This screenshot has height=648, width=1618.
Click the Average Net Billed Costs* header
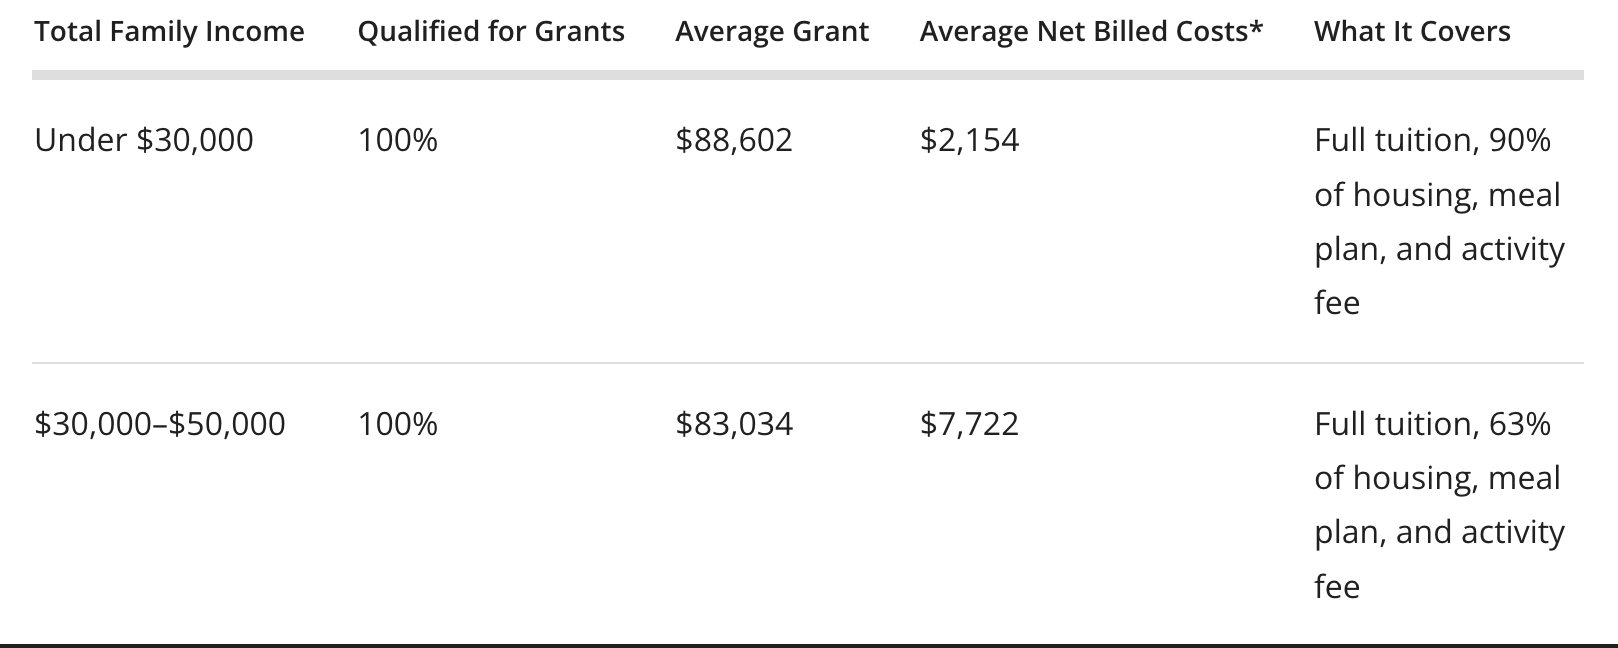point(1091,32)
